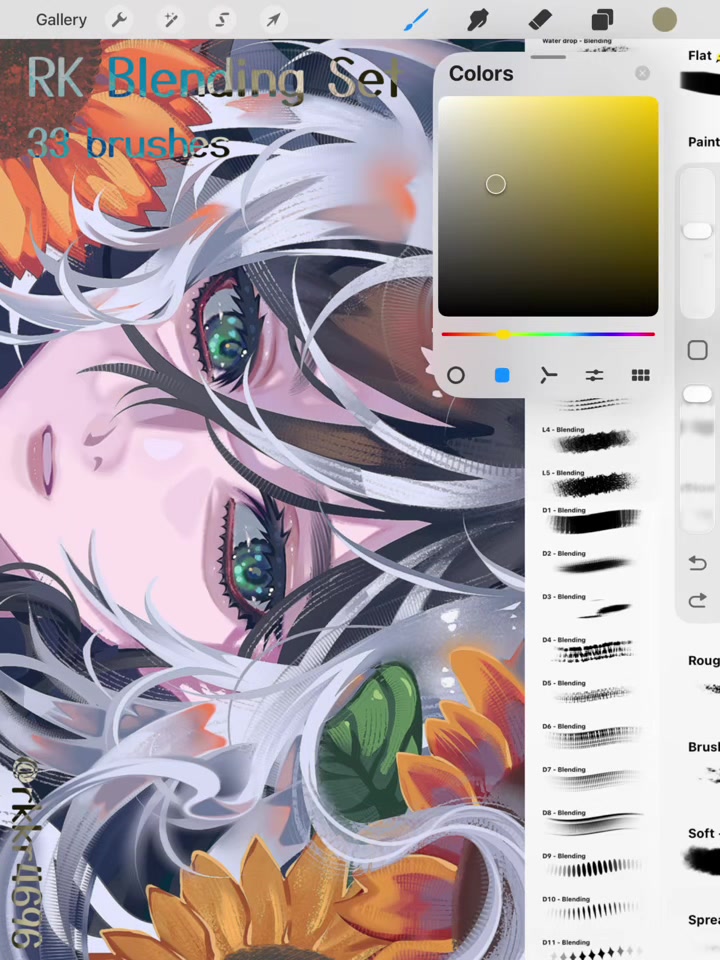Choose the Flat brush on right list

[702, 72]
